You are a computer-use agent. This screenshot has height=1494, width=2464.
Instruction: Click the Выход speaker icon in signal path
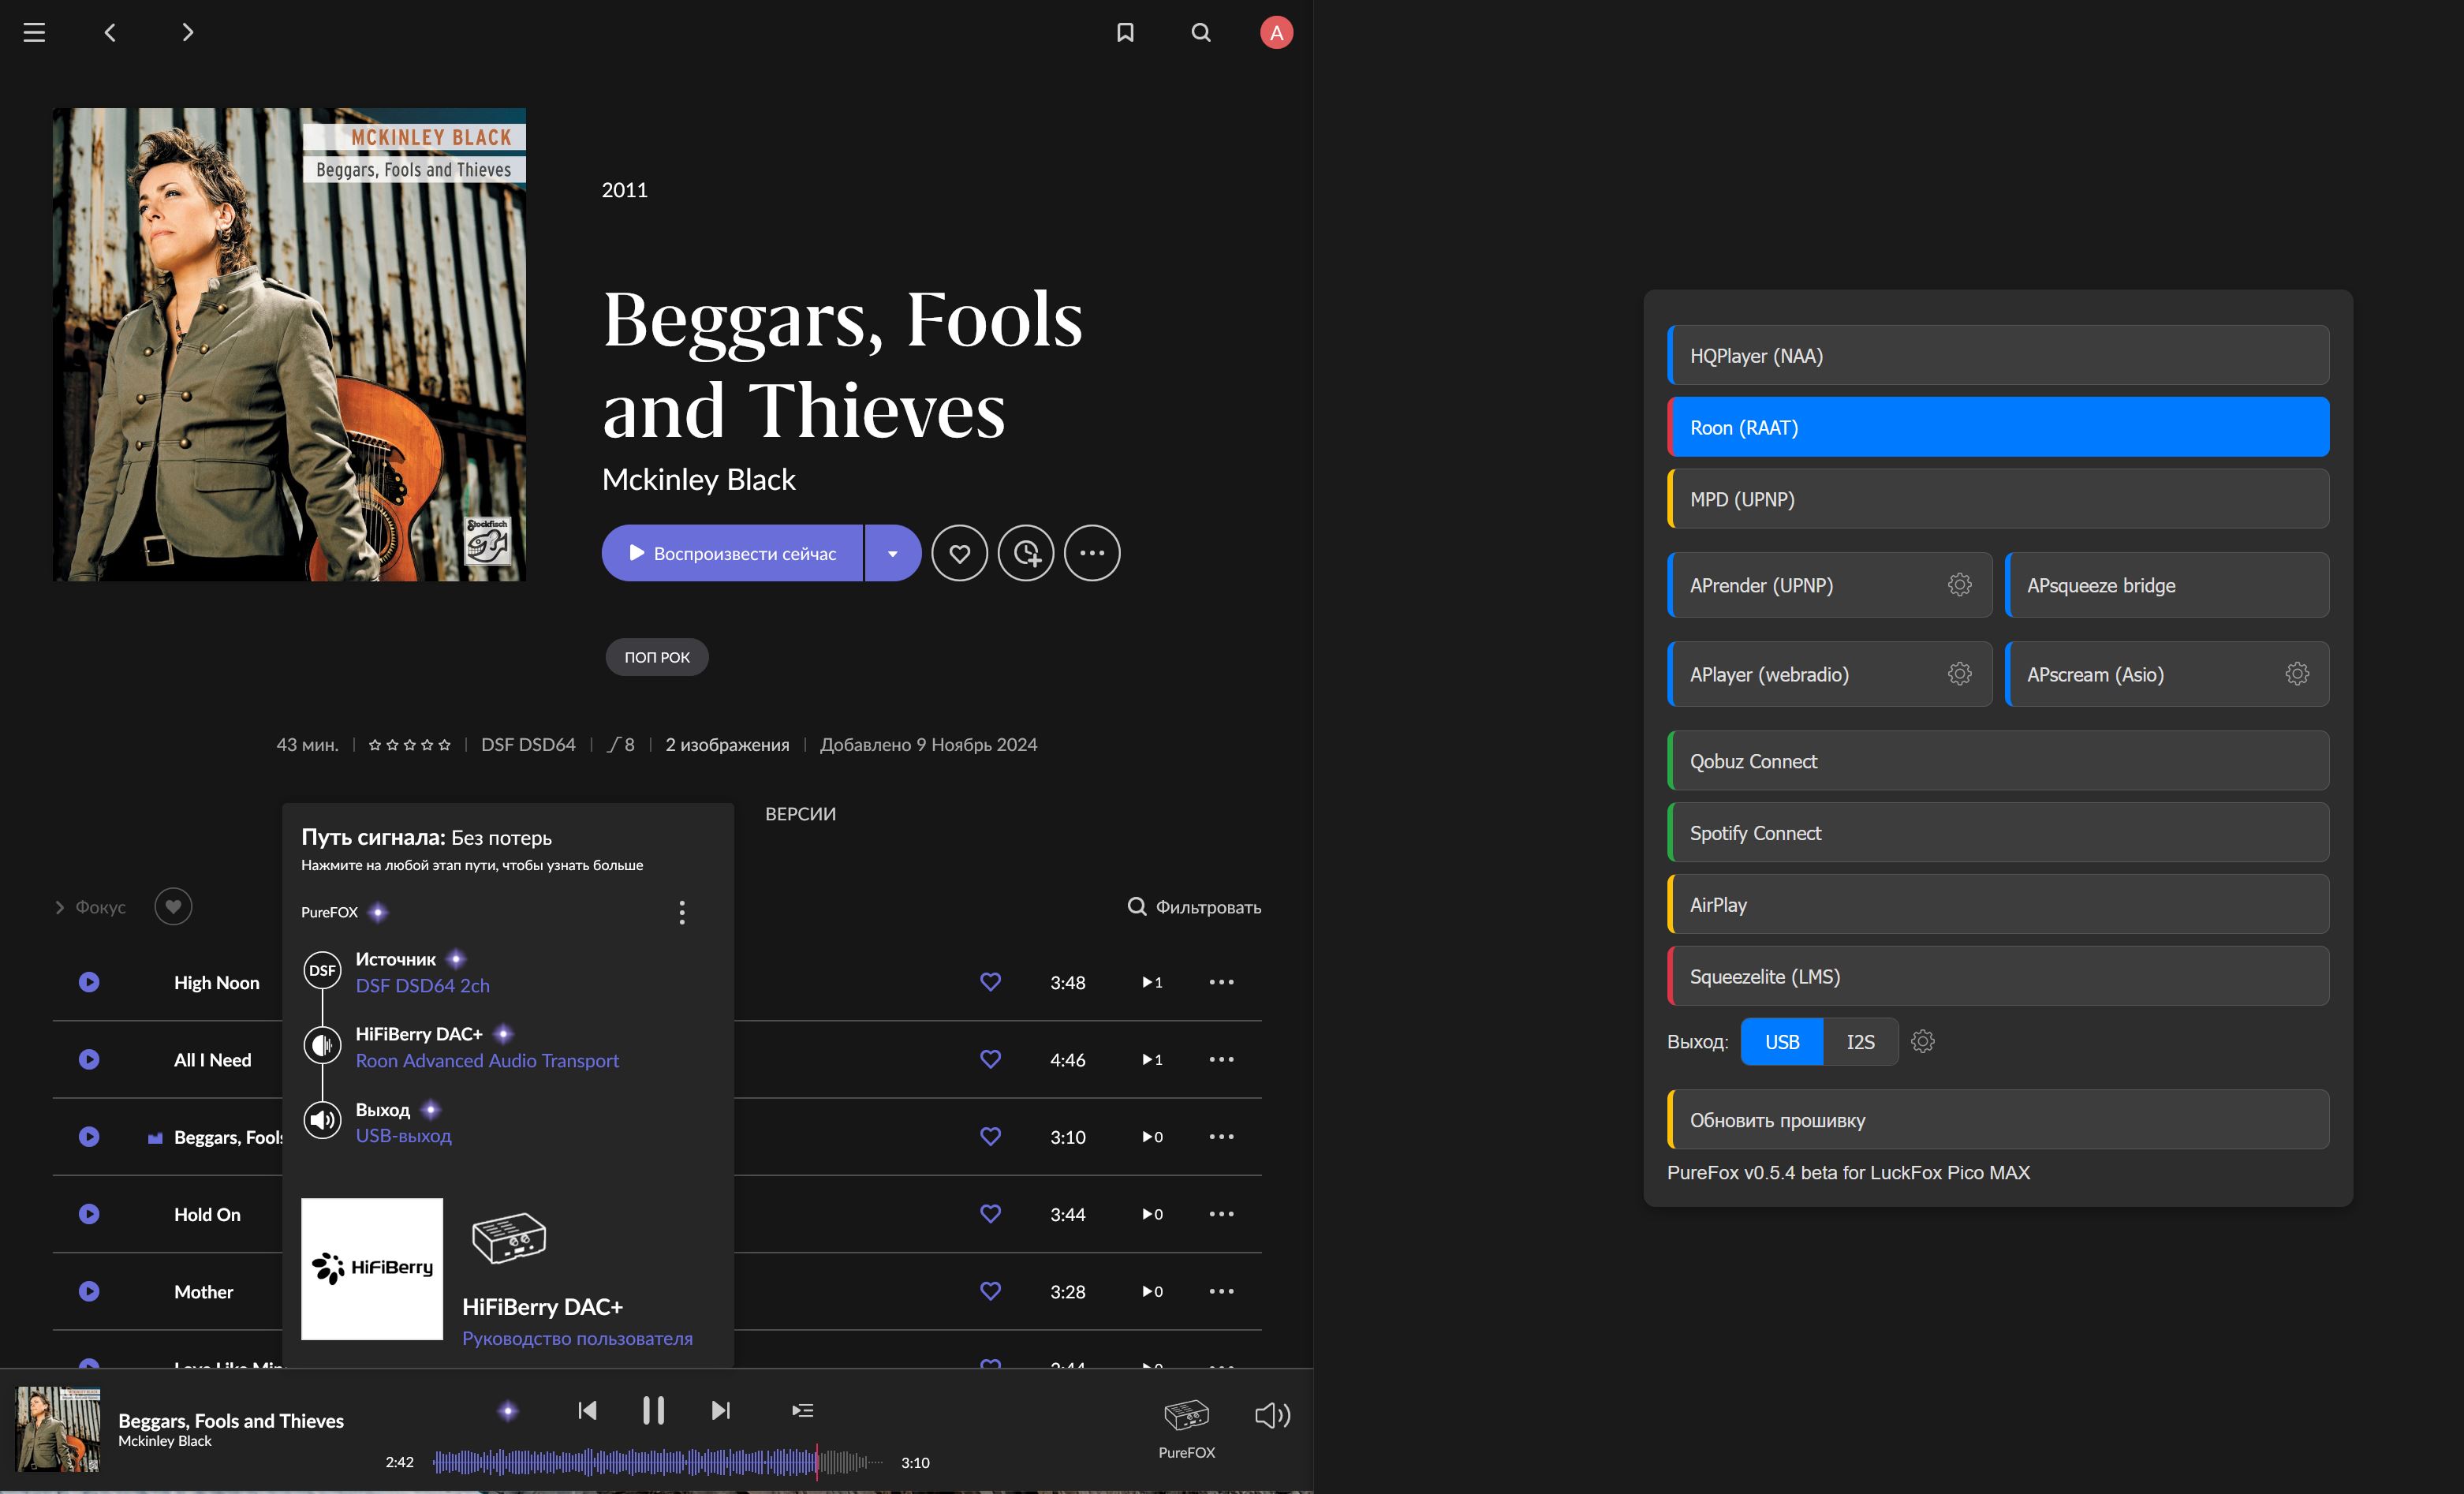click(322, 1120)
